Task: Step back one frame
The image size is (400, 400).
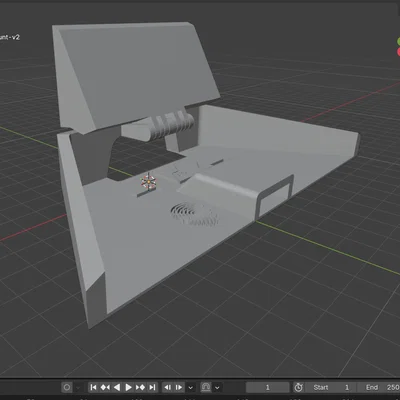Action: pos(168,387)
